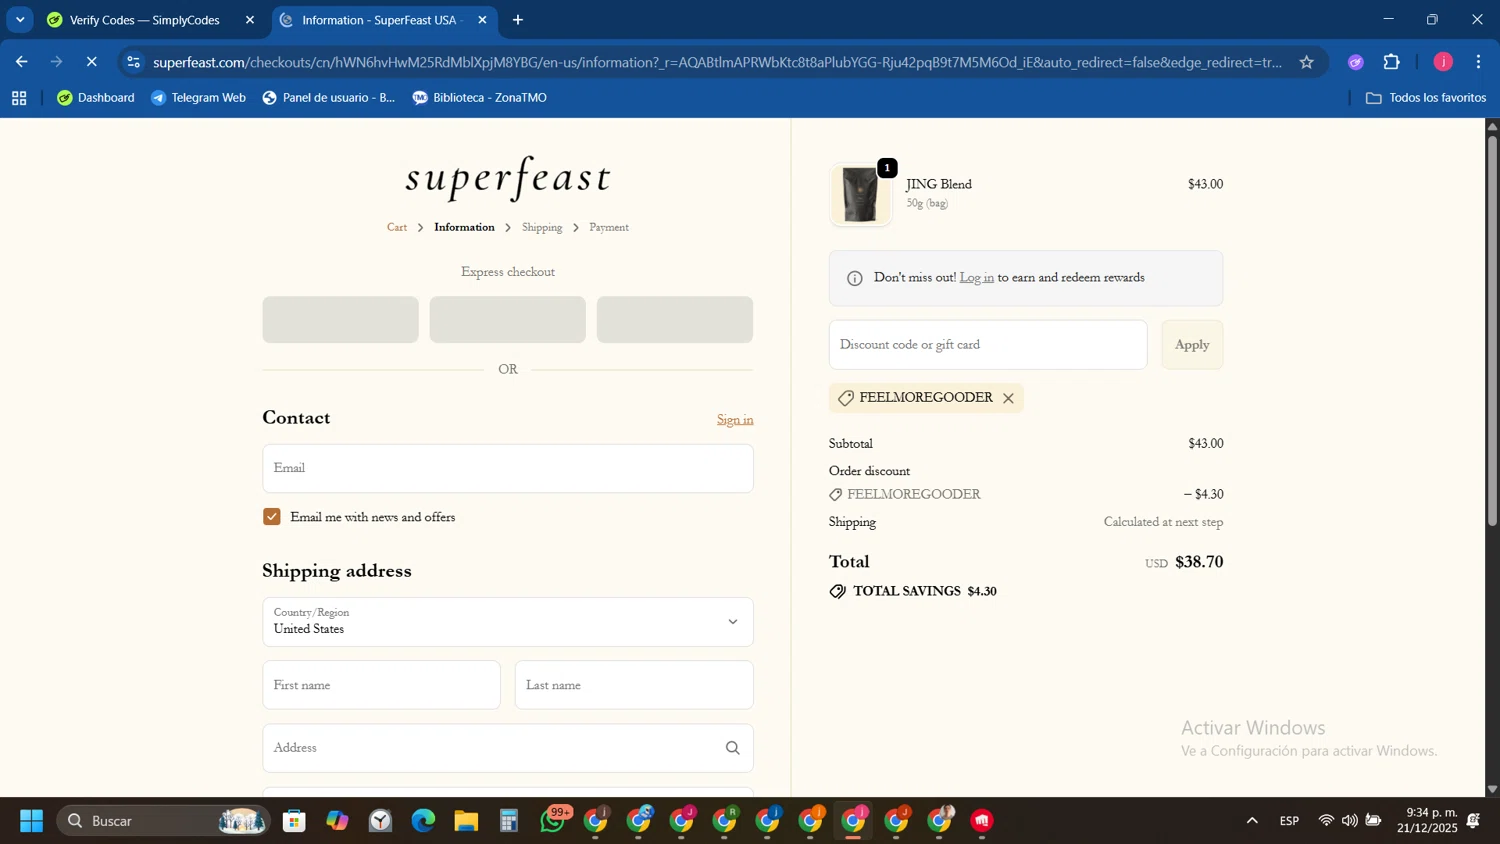
Task: Select the Payment breadcrumb step
Action: coord(609,227)
